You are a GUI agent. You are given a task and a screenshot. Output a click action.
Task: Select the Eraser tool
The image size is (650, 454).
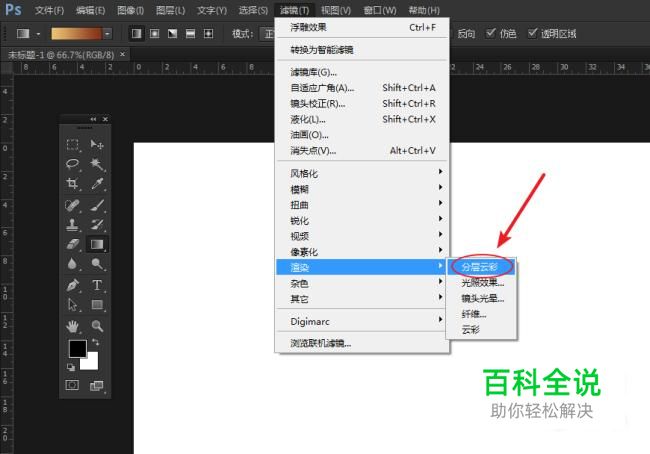[x=73, y=244]
